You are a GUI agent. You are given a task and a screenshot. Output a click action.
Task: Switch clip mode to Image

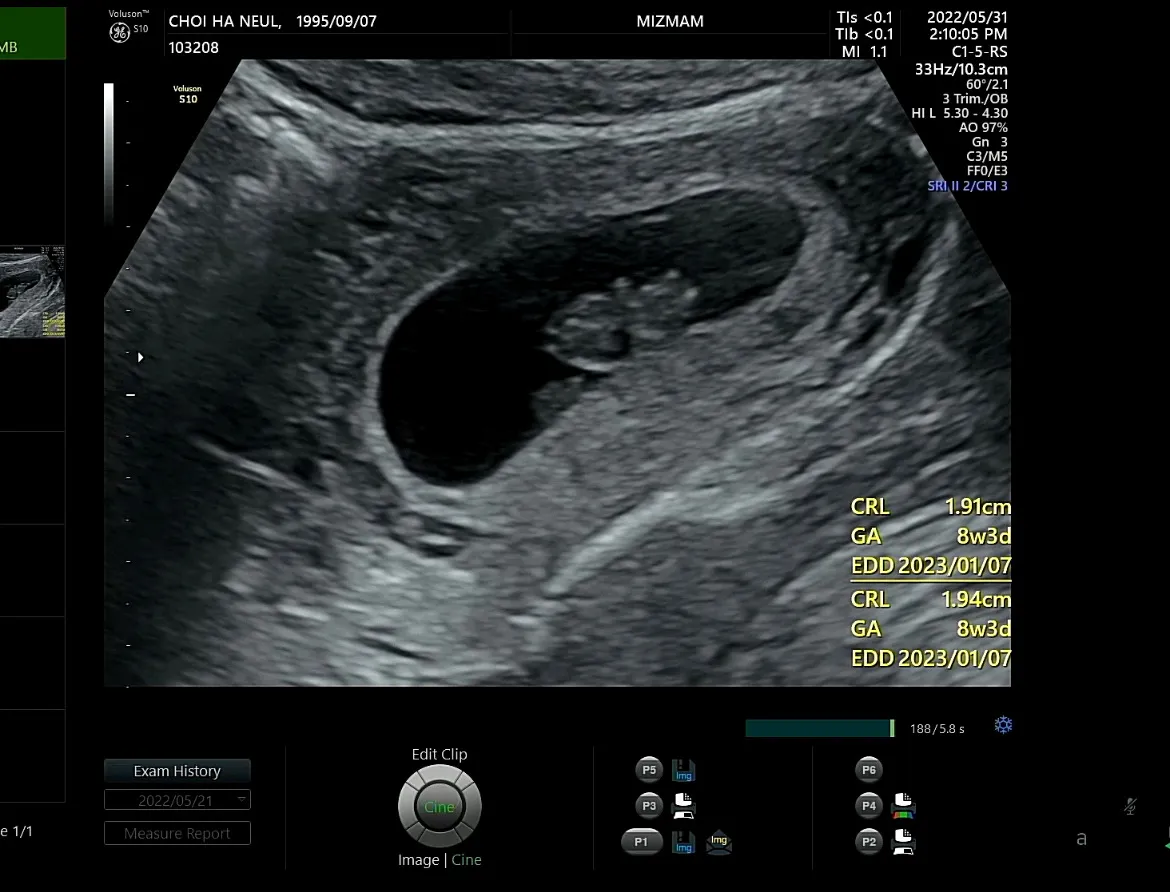point(419,860)
